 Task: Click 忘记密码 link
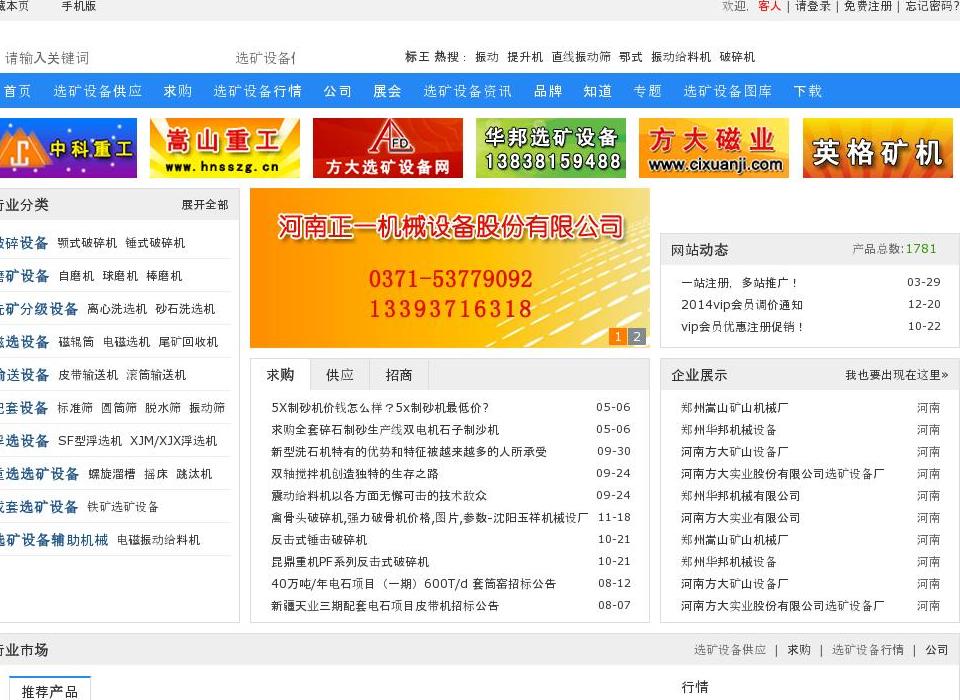(932, 6)
